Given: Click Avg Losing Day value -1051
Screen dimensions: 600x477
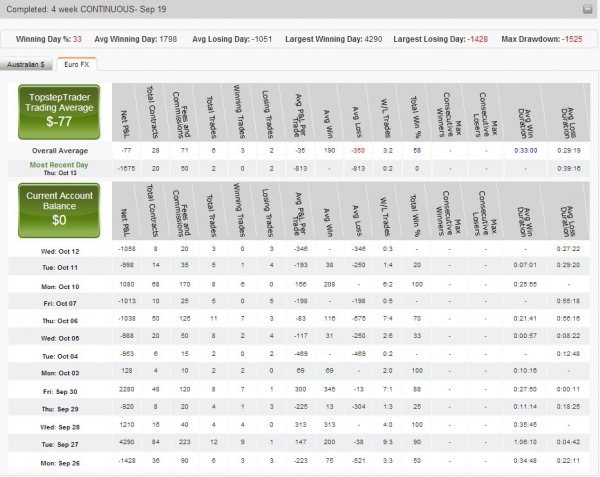Looking at the screenshot, I should click(262, 39).
